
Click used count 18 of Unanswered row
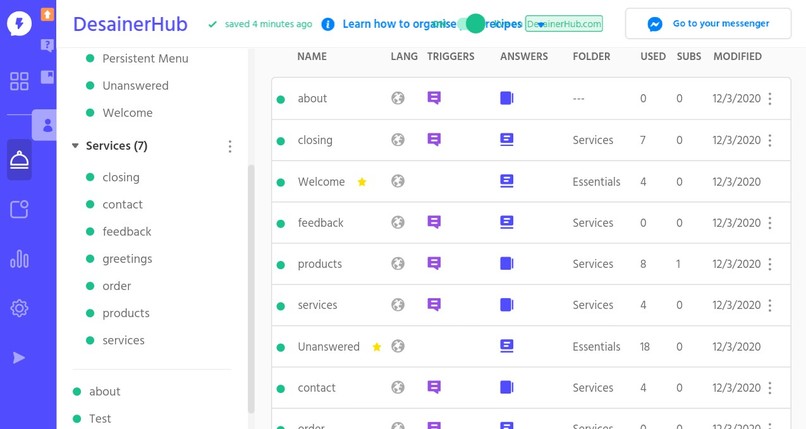645,347
